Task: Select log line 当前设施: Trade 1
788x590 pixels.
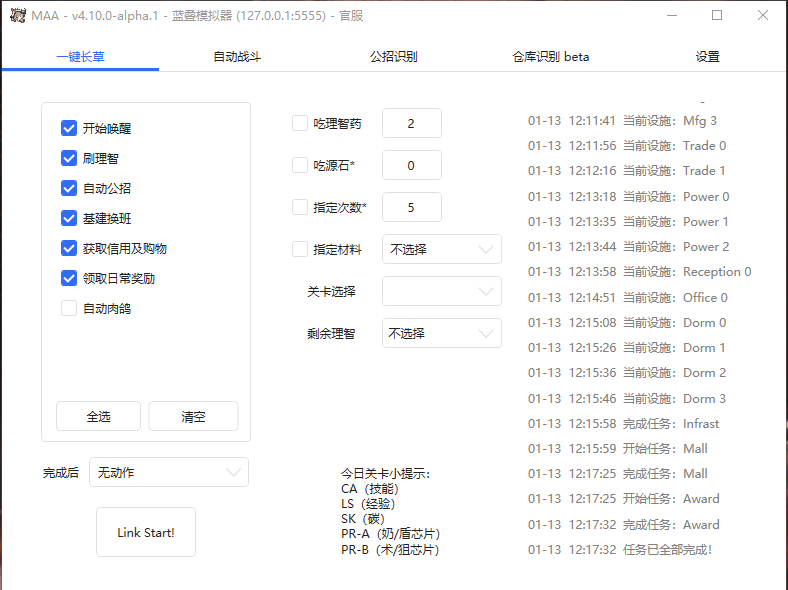Action: (626, 171)
